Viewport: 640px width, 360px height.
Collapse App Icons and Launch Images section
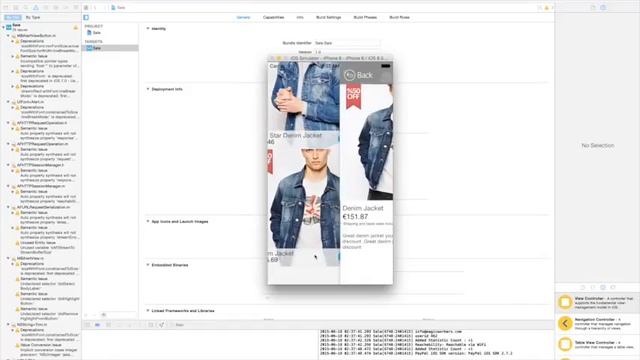[x=148, y=221]
